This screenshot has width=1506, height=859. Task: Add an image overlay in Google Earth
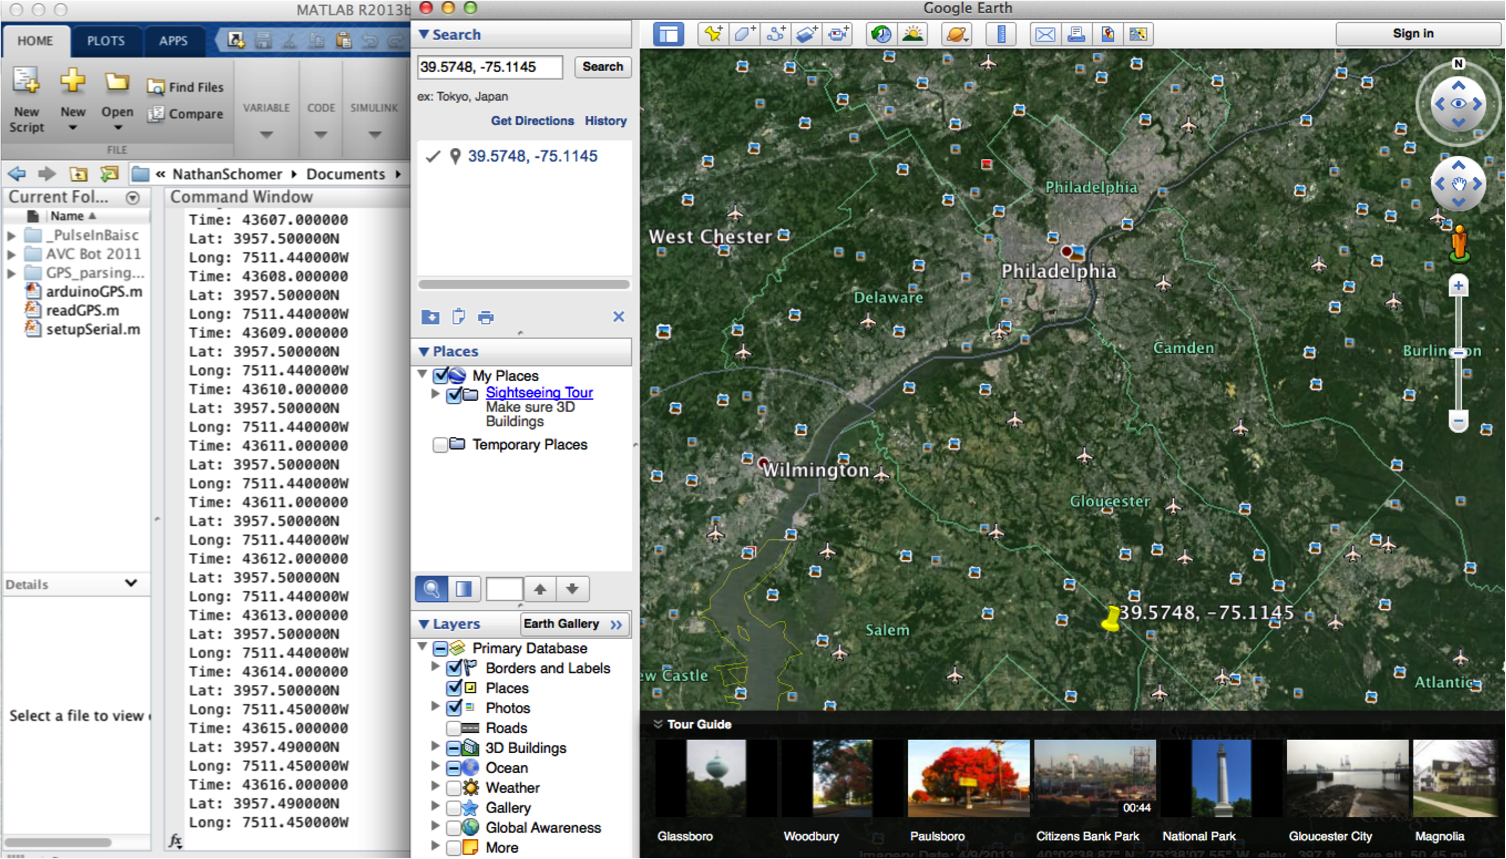(807, 34)
